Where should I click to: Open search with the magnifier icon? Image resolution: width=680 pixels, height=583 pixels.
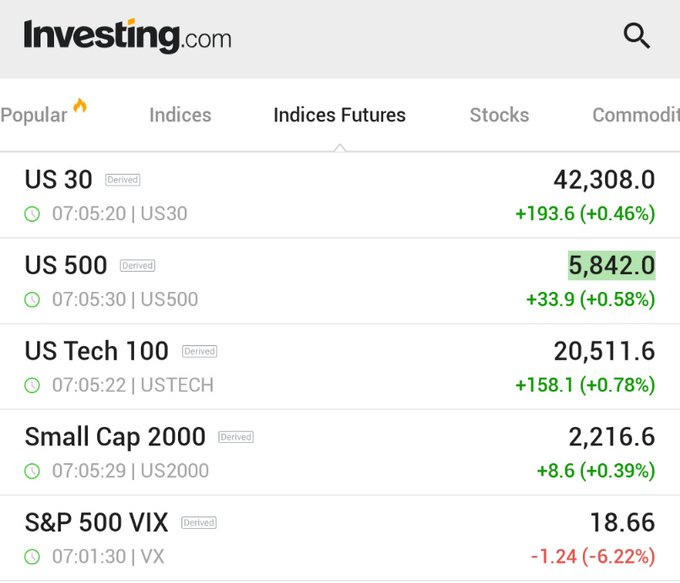pos(637,36)
